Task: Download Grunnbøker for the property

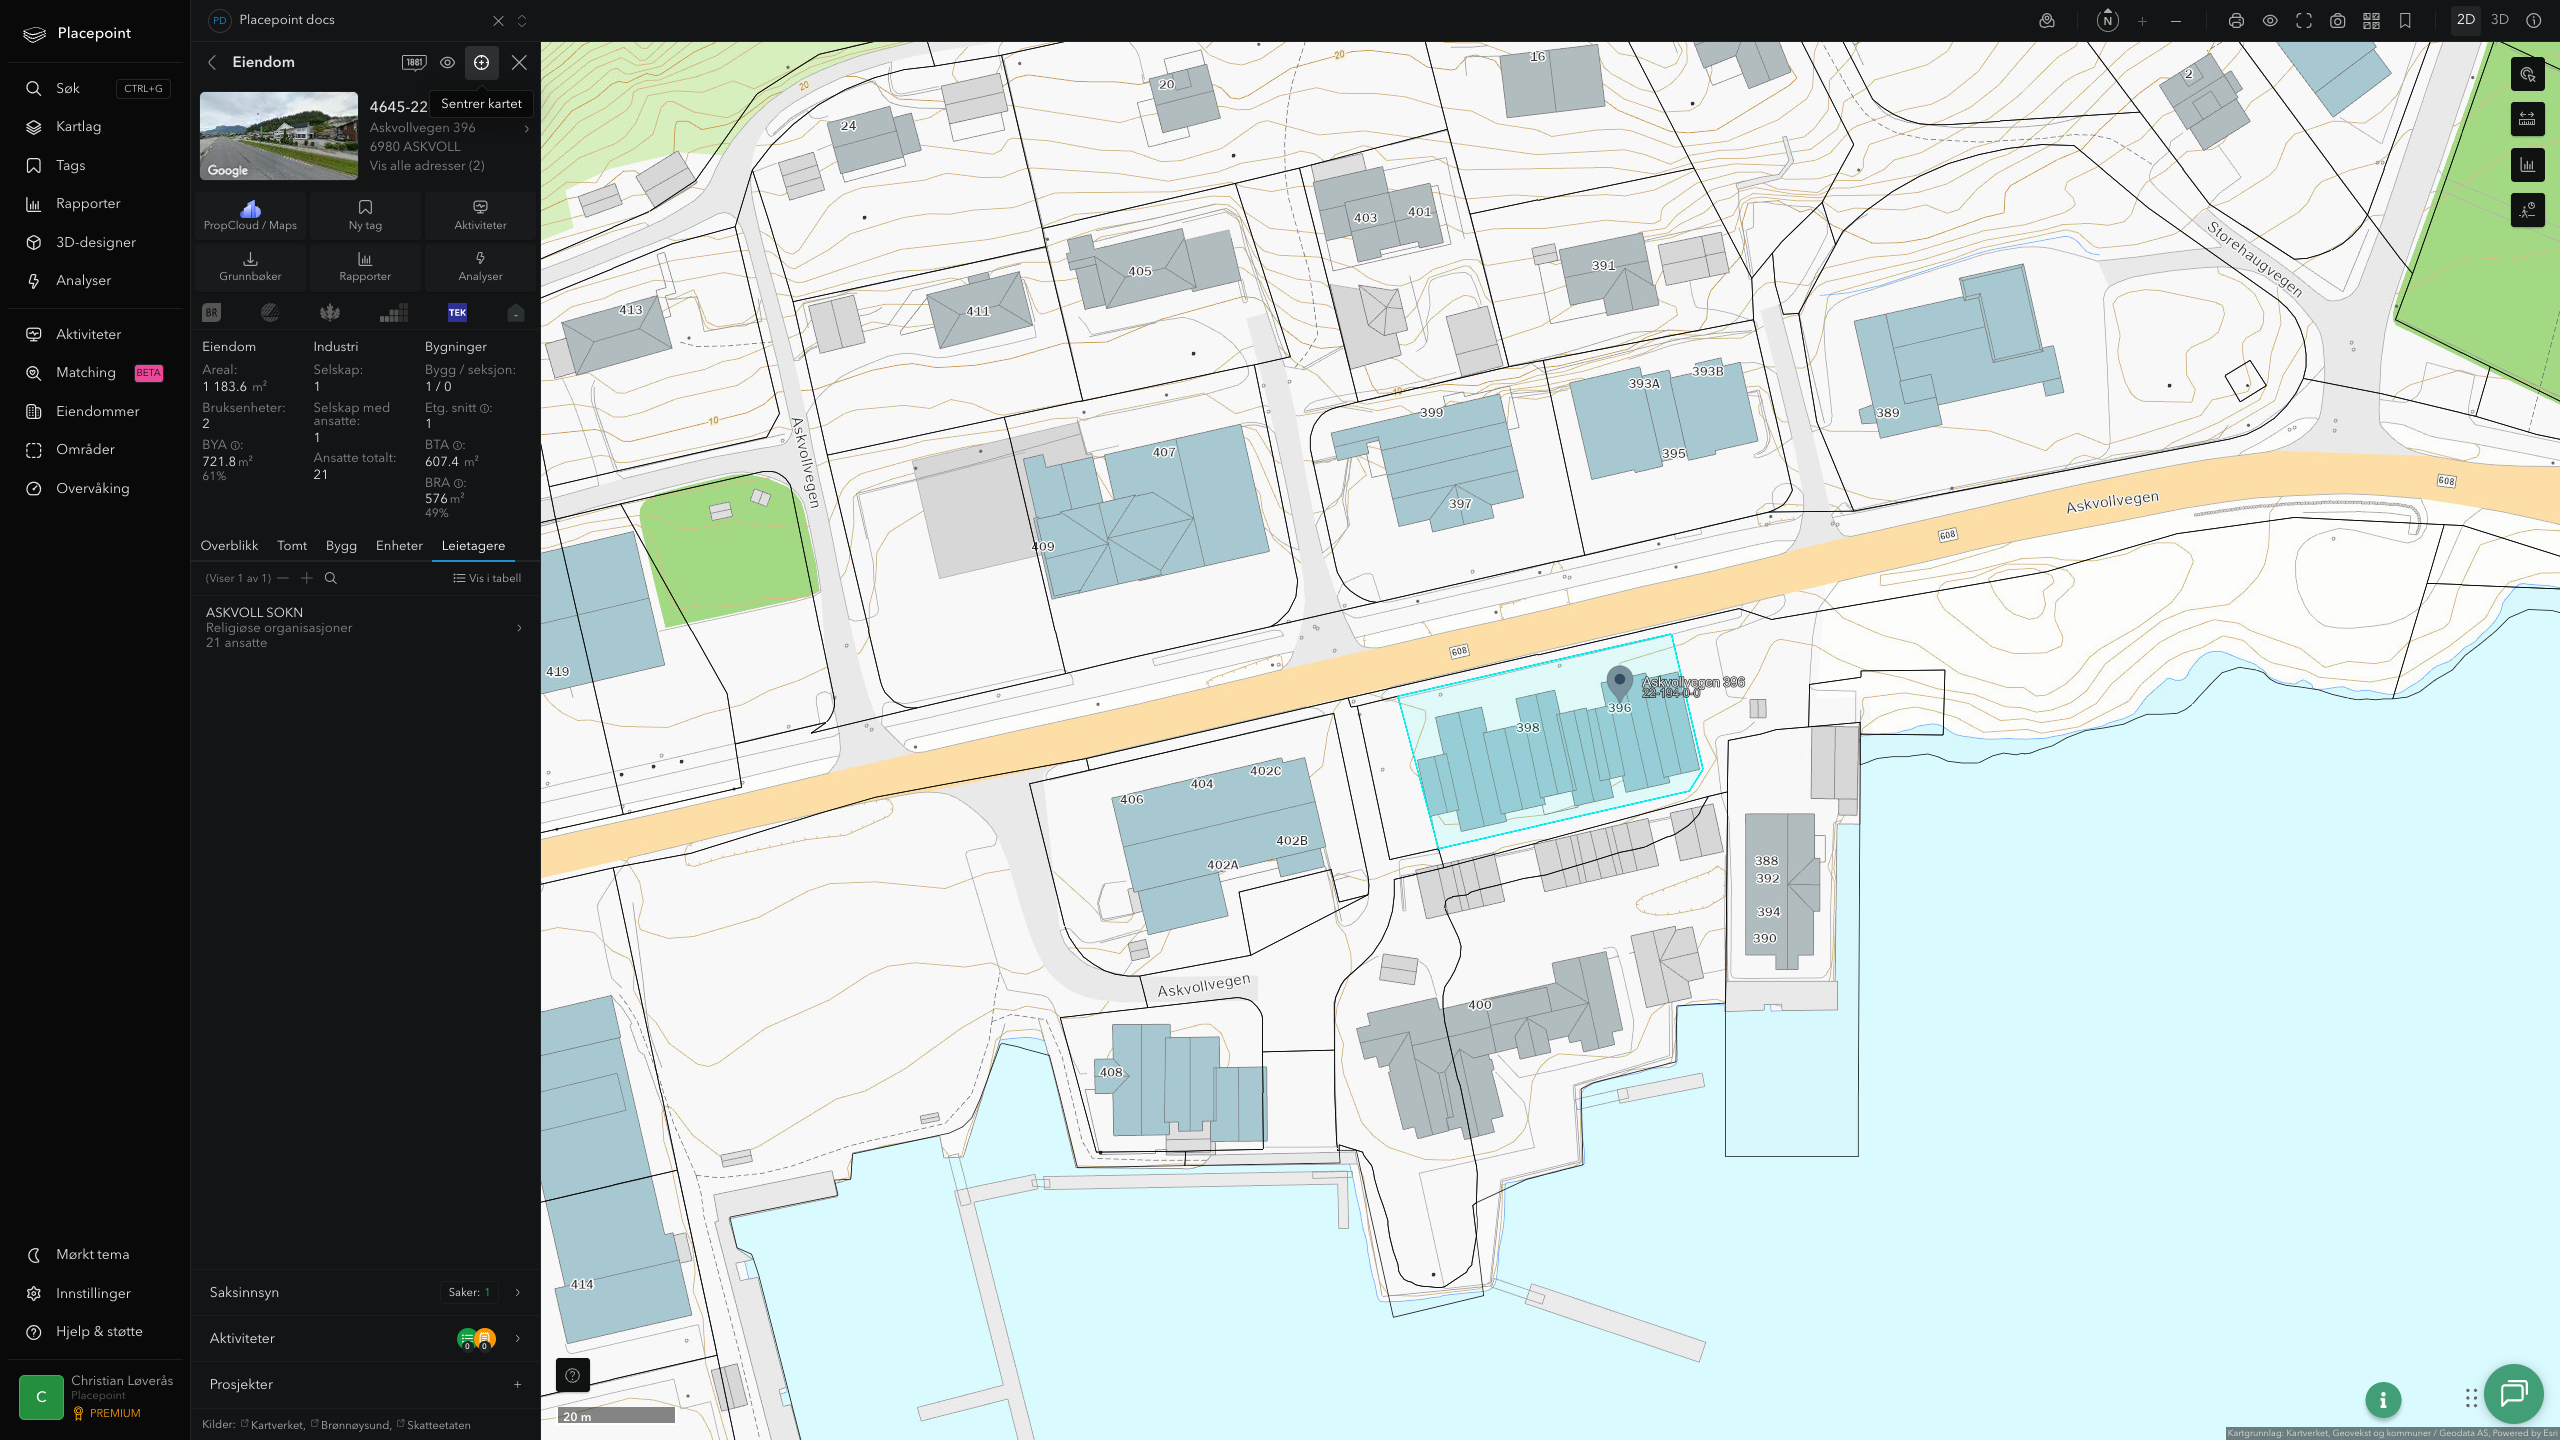Action: pyautogui.click(x=250, y=266)
